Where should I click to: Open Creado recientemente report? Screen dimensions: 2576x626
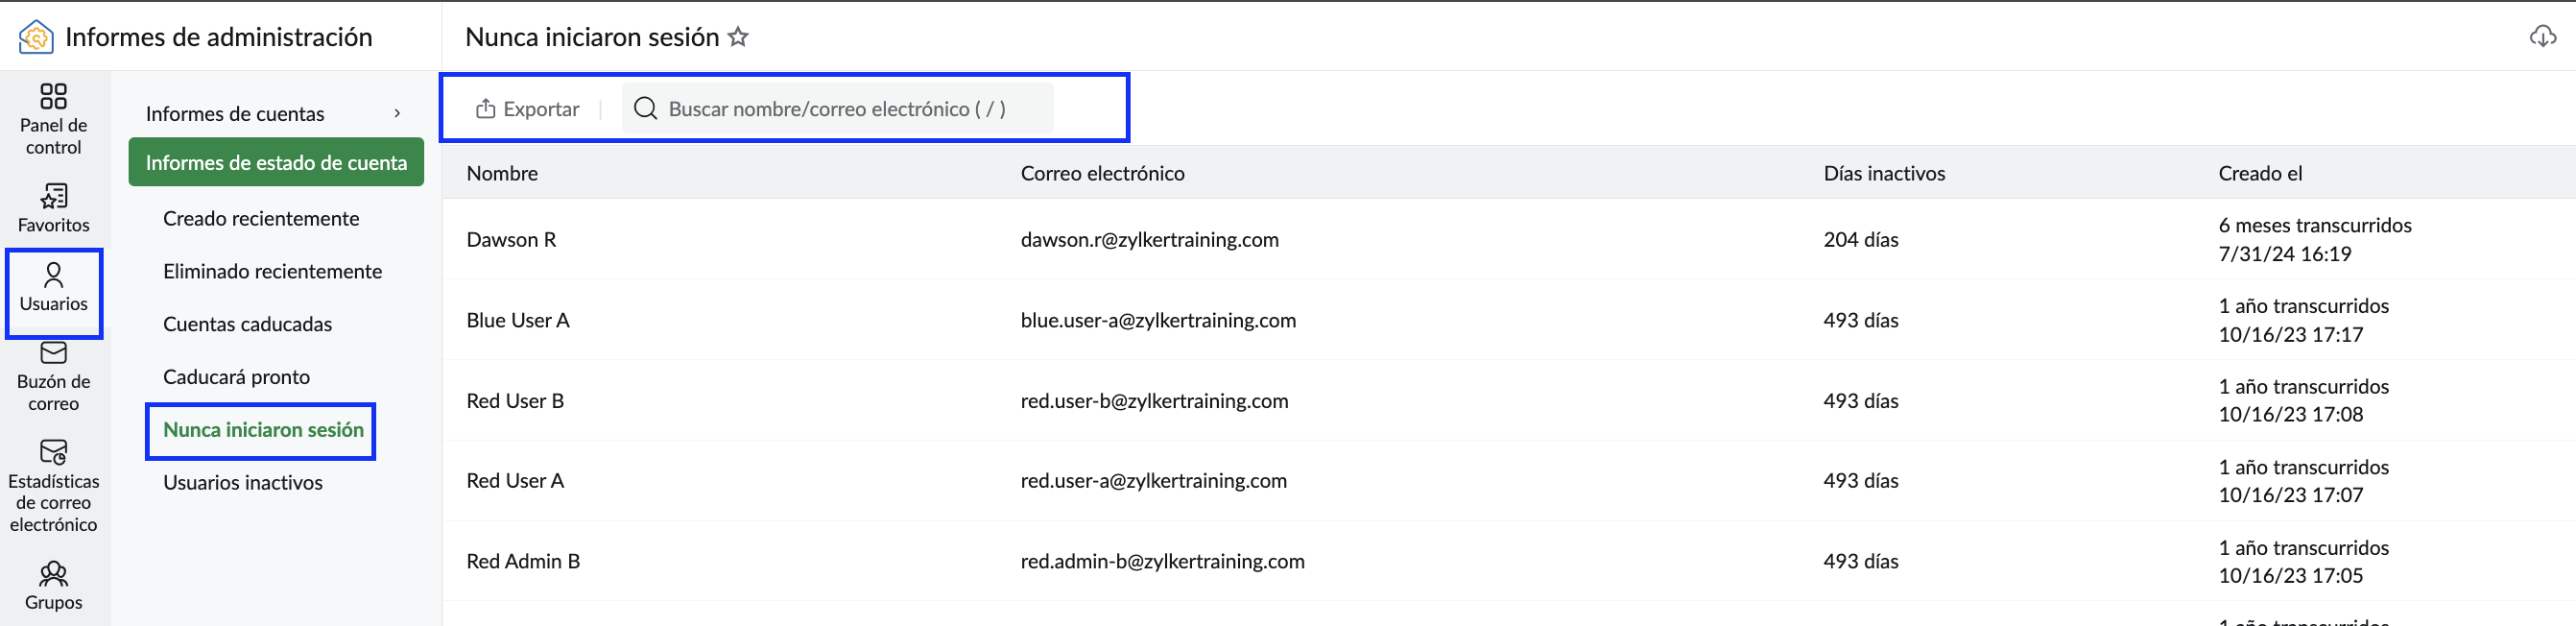pos(261,219)
